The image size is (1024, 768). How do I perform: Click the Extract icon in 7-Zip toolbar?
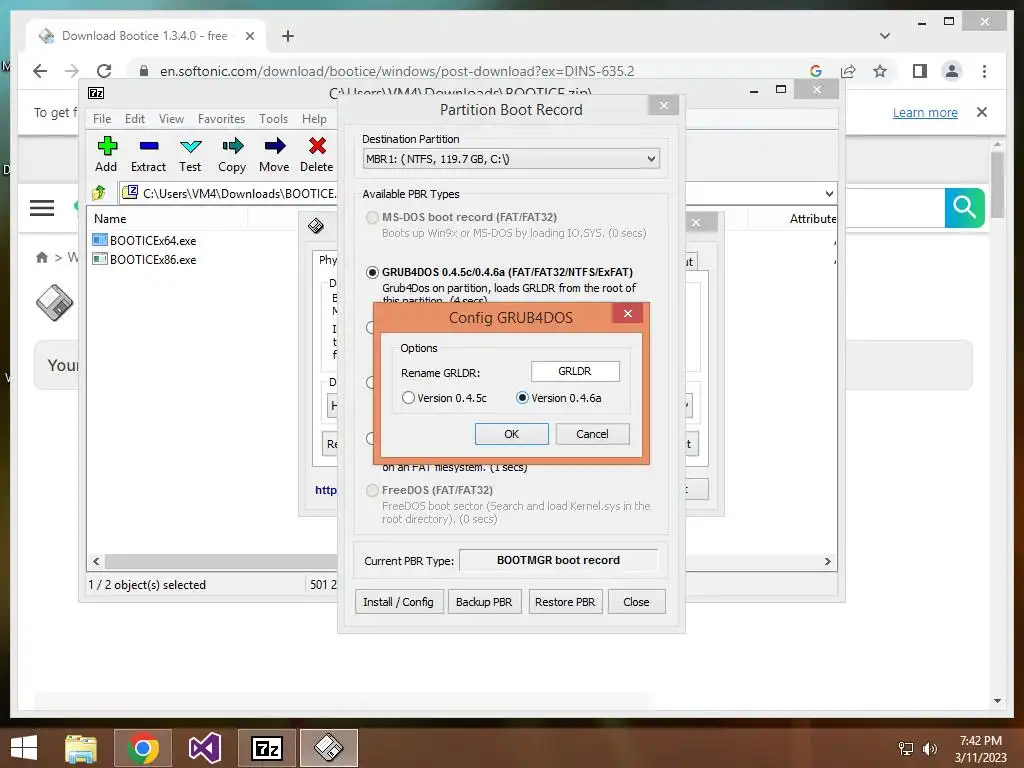tap(149, 146)
